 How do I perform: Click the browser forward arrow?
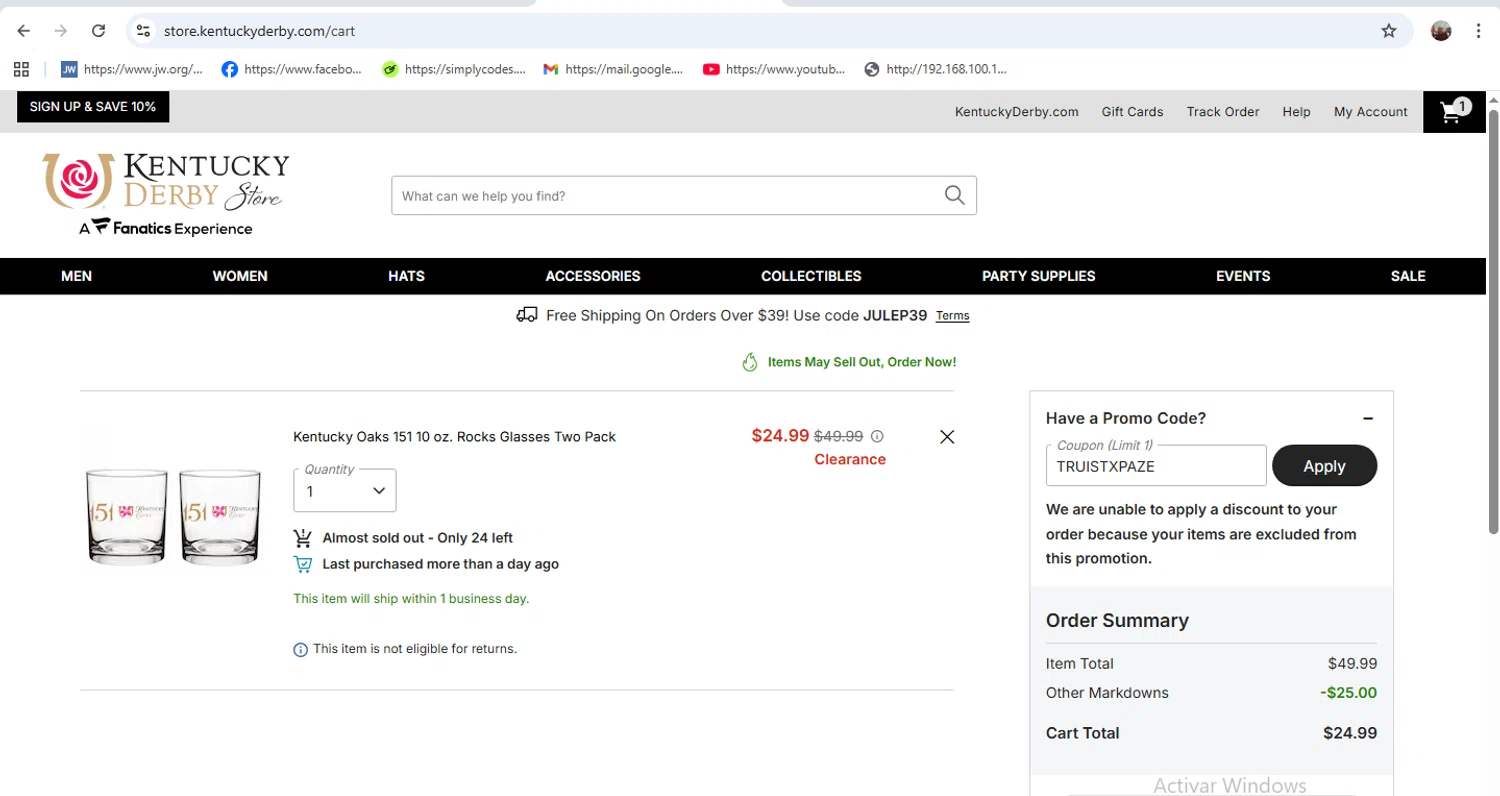(61, 31)
